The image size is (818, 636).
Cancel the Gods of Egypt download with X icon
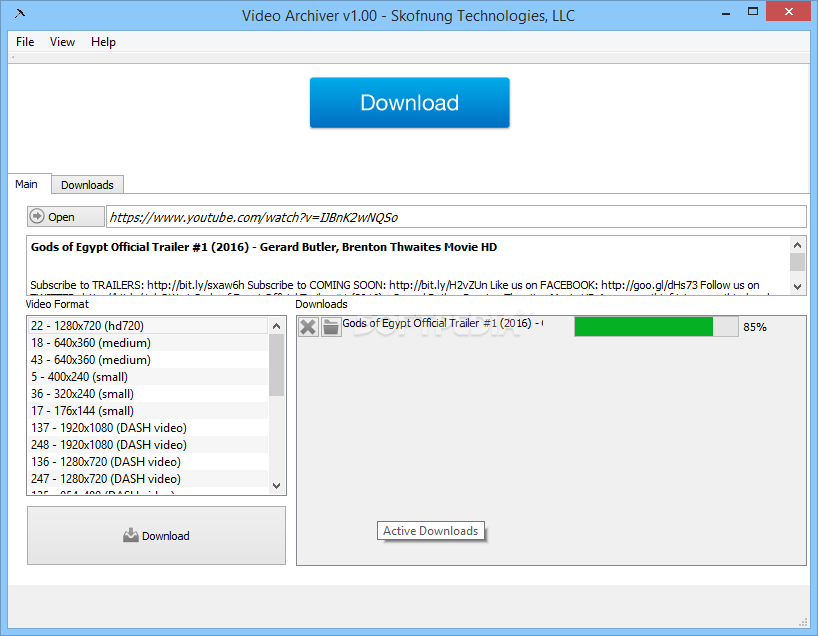pyautogui.click(x=308, y=327)
